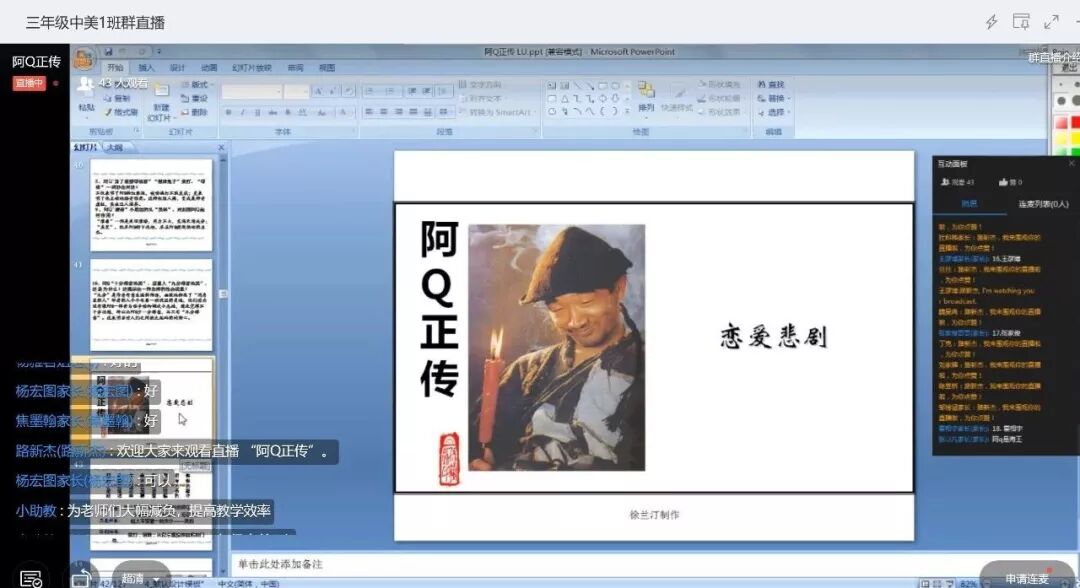
Task: Open 选择 select dropdown in editing group
Action: point(773,112)
